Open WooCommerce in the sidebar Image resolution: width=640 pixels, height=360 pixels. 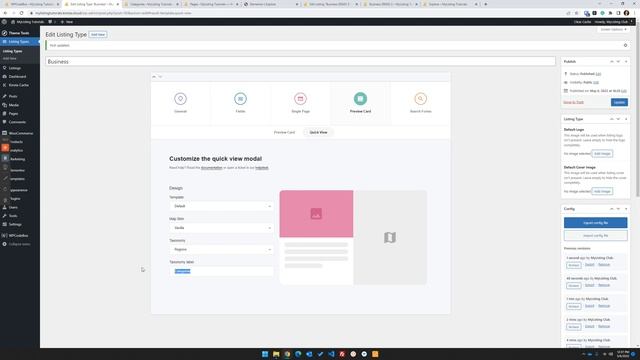click(21, 133)
